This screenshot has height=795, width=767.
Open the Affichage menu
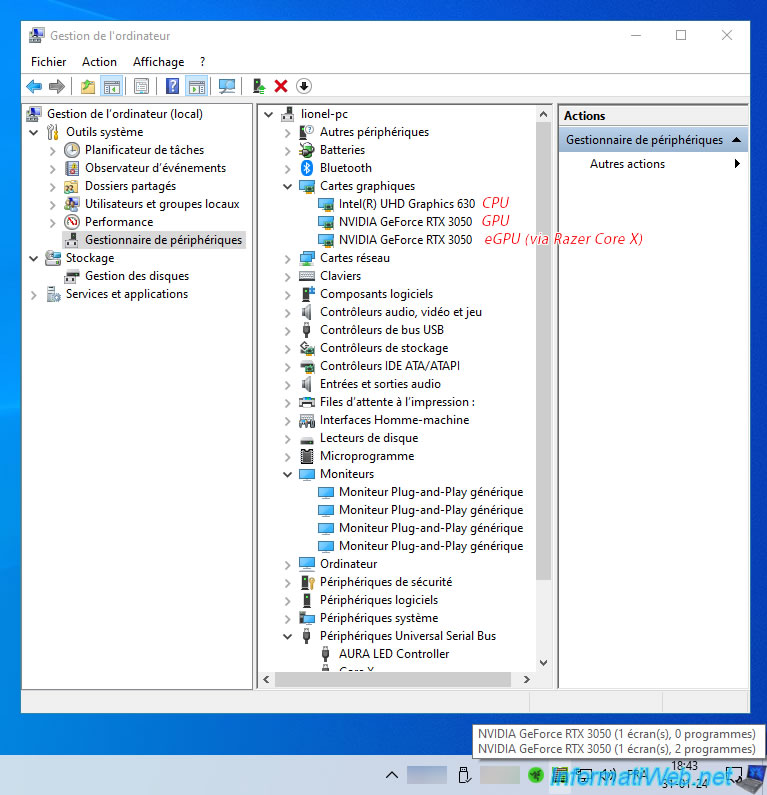coord(159,62)
